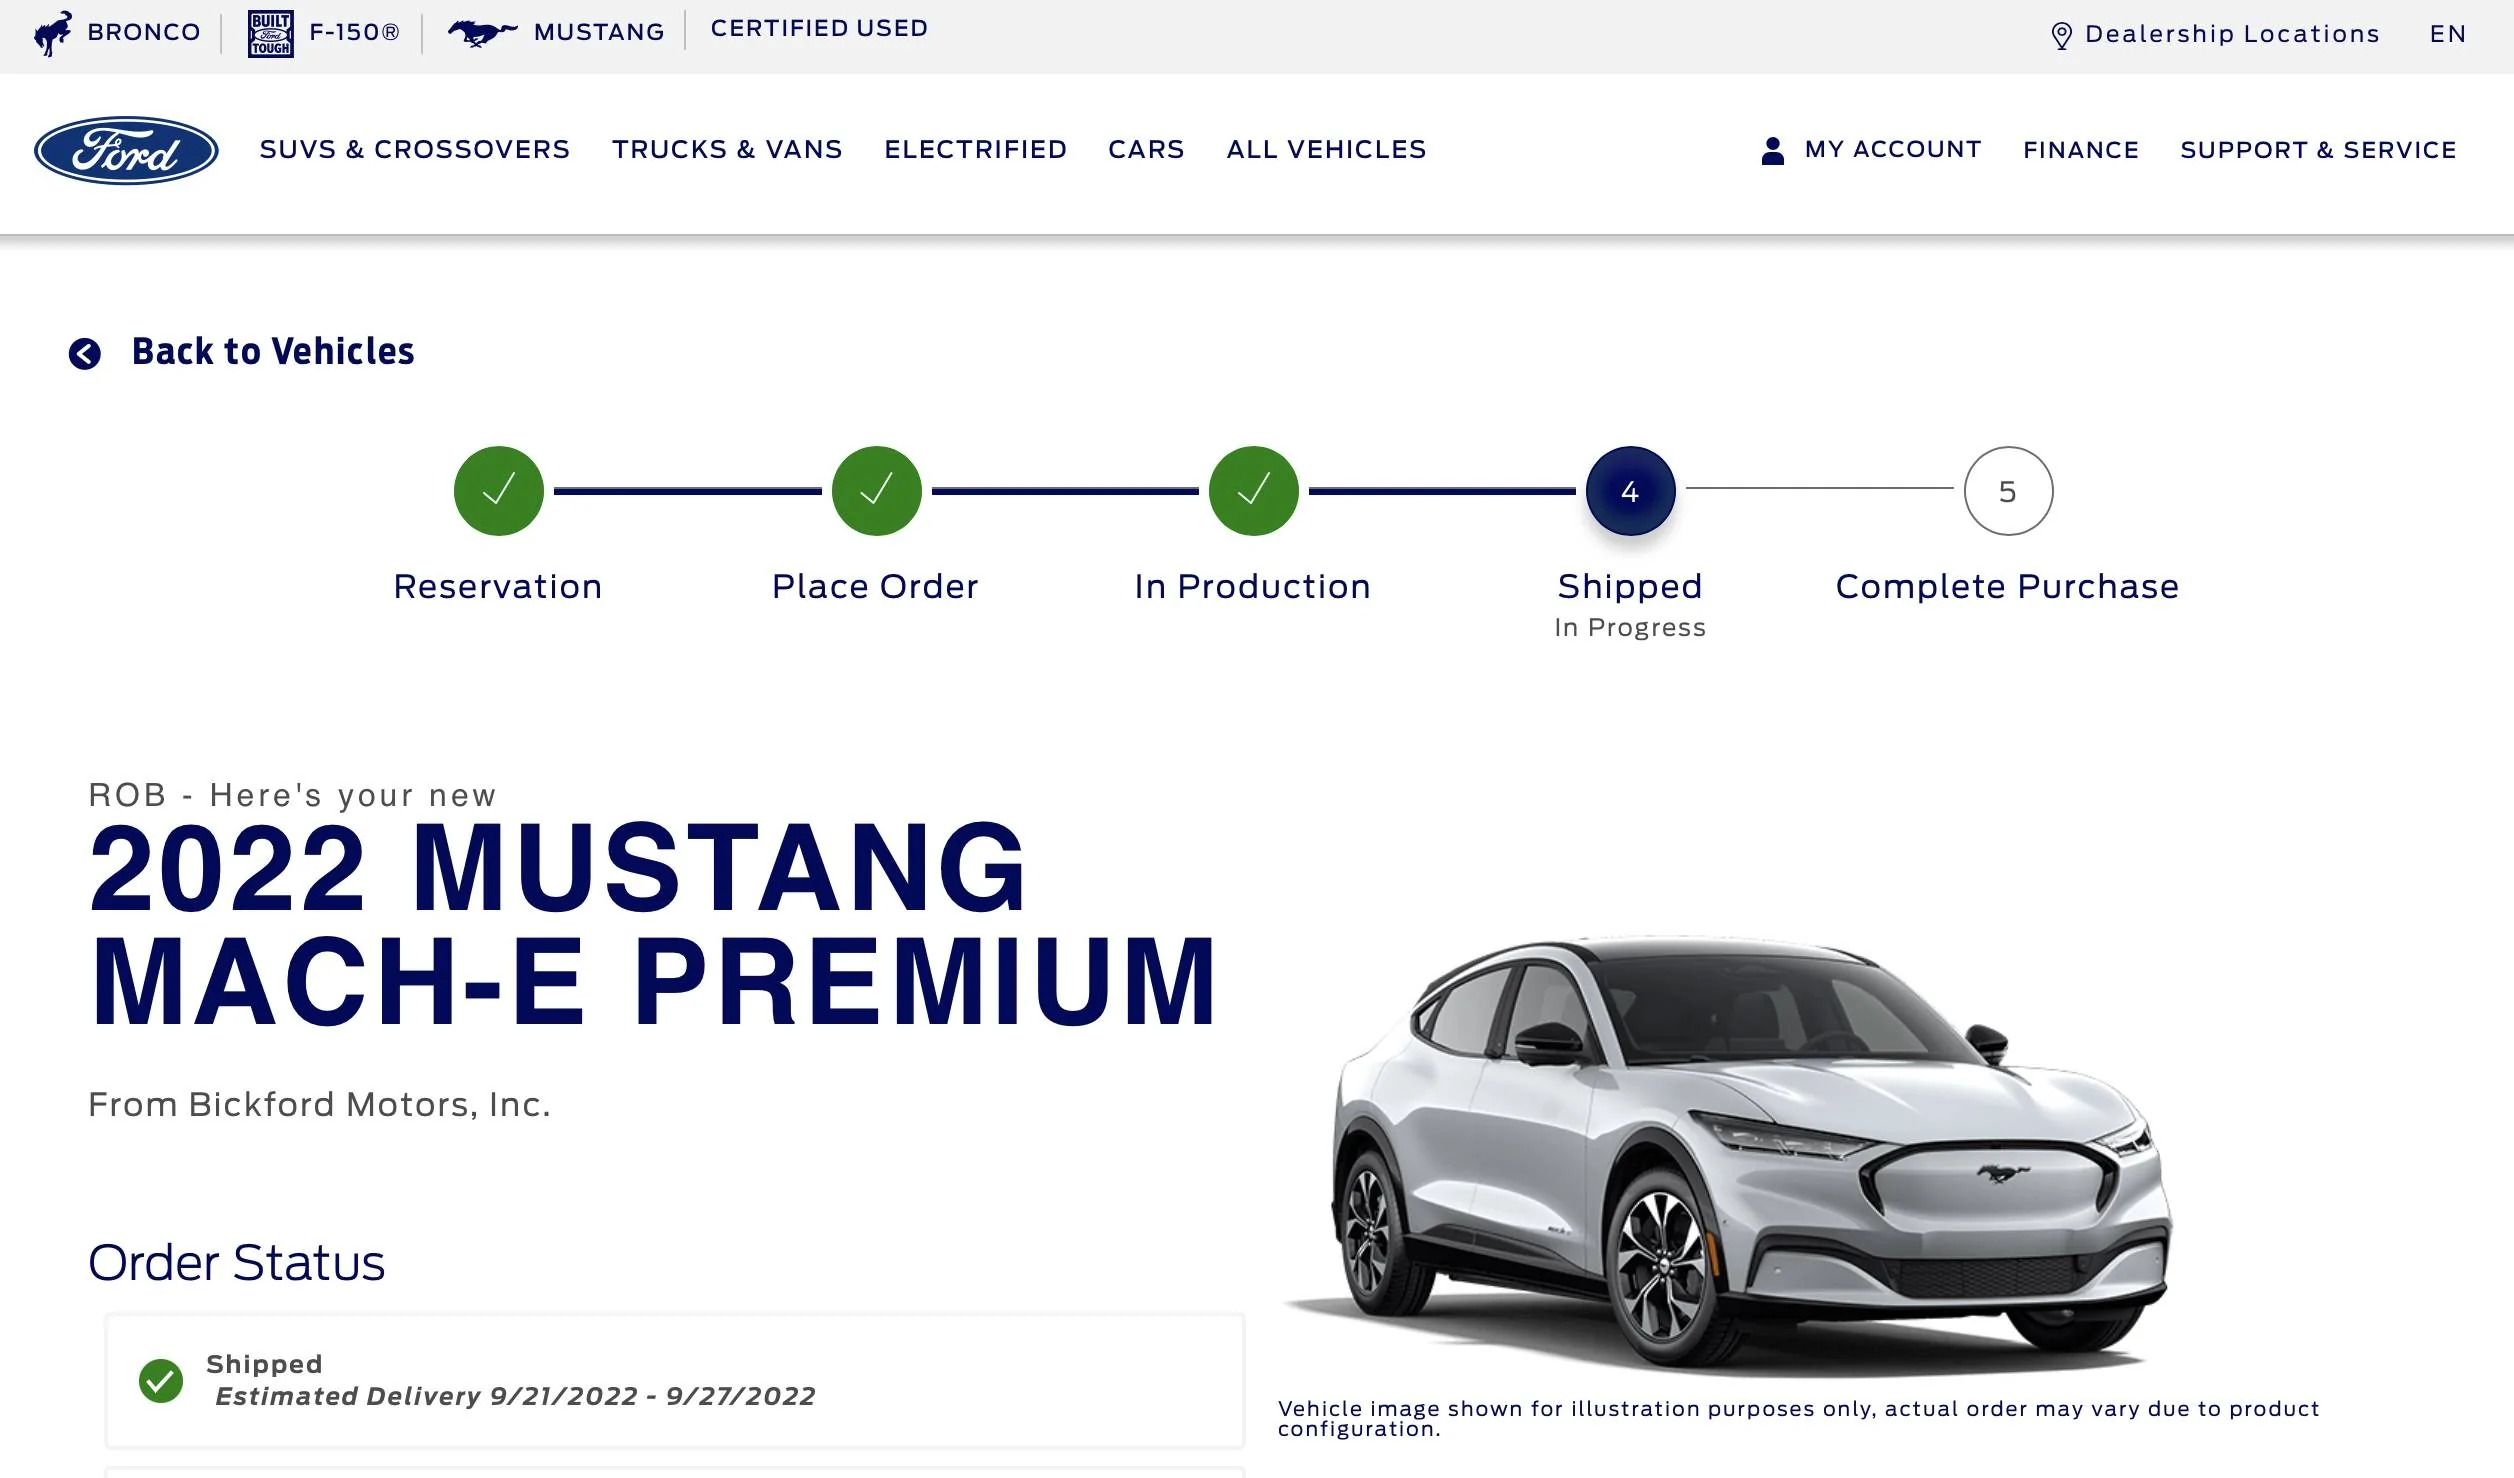The image size is (2514, 1478).
Task: Click the My Account person icon
Action: pyautogui.click(x=1772, y=151)
